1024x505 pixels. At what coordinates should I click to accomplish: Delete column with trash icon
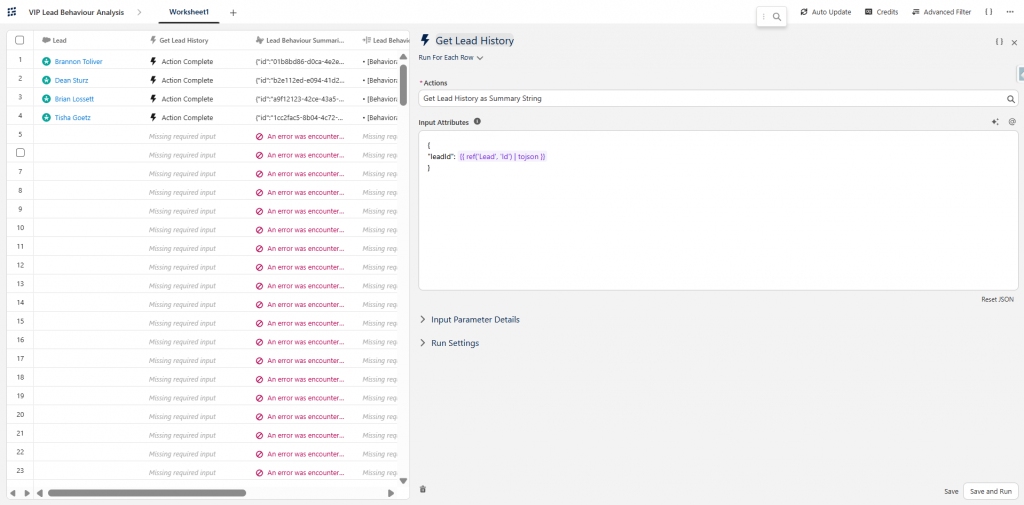coord(423,489)
